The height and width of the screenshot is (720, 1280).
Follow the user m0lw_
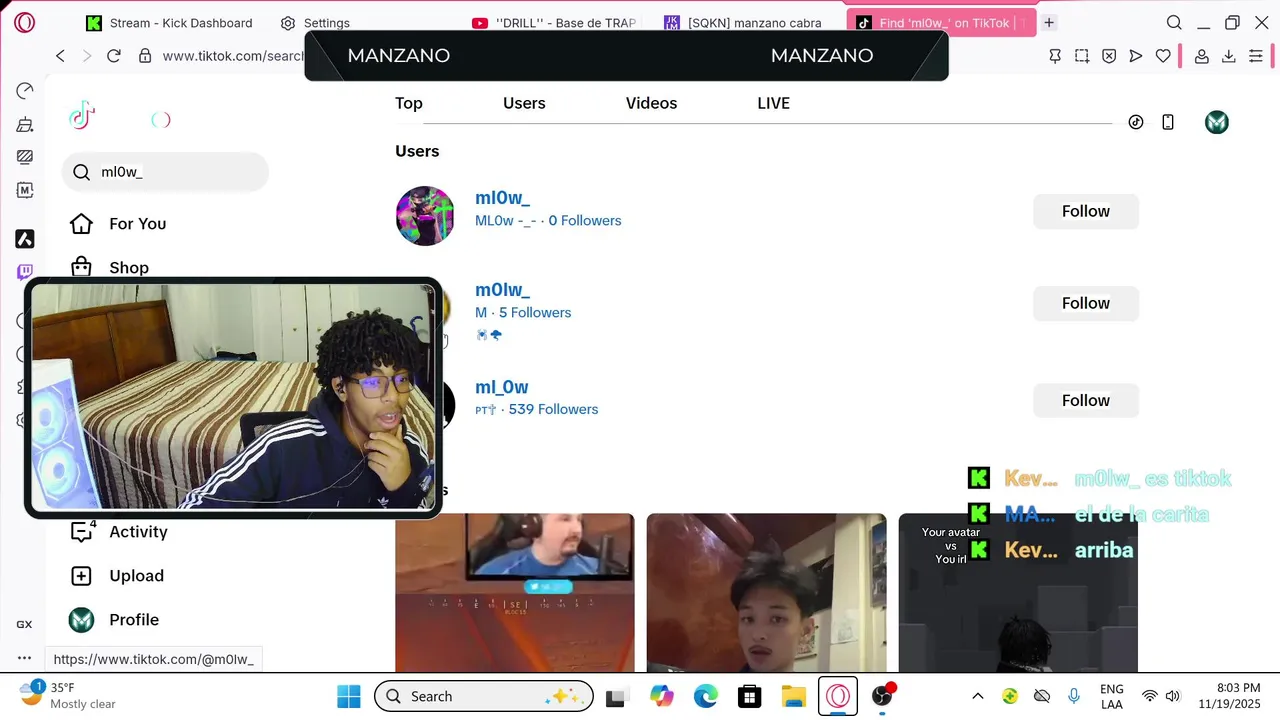pyautogui.click(x=1086, y=303)
